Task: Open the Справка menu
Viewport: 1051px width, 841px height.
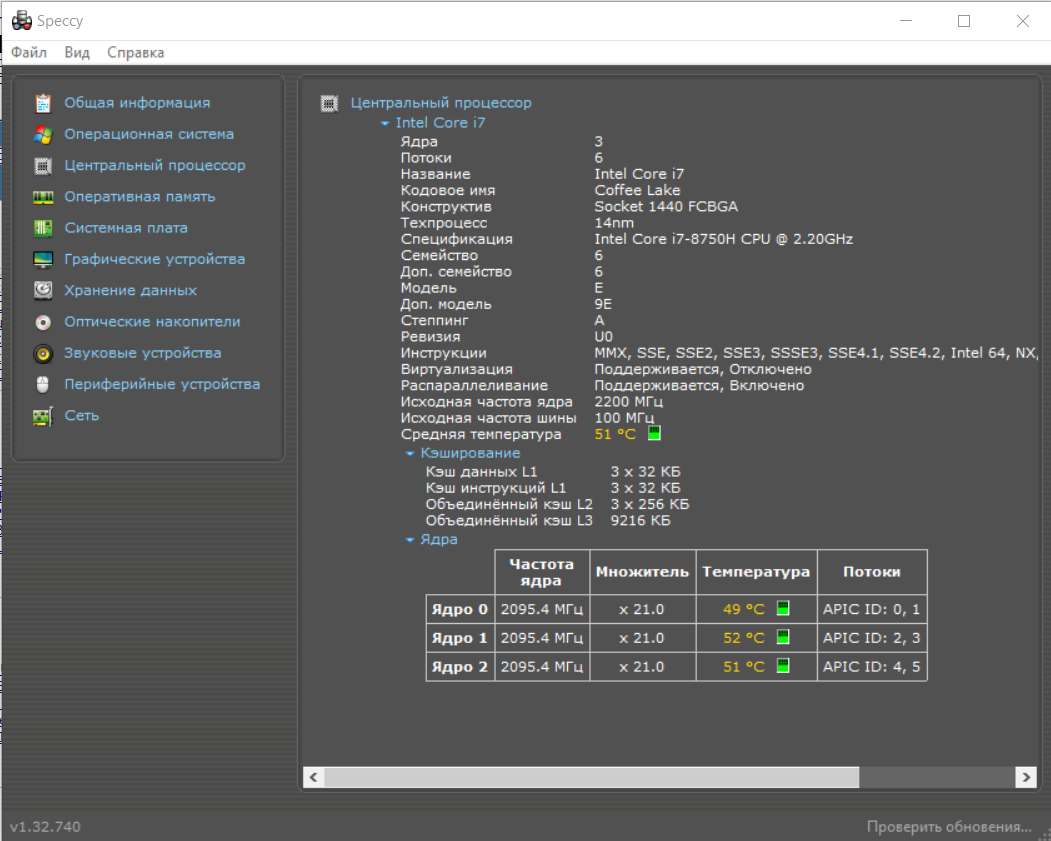Action: click(135, 52)
